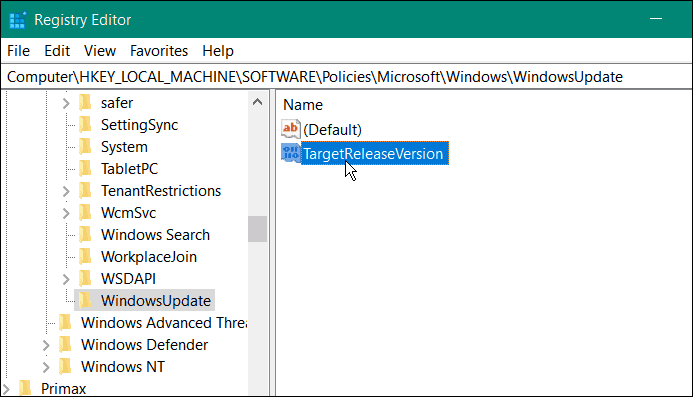693x397 pixels.
Task: Open the Help menu
Action: tap(218, 51)
